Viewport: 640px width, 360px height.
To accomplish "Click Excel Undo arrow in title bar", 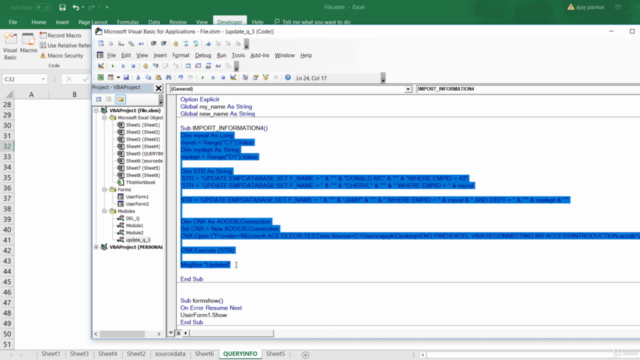I will click(x=76, y=7).
